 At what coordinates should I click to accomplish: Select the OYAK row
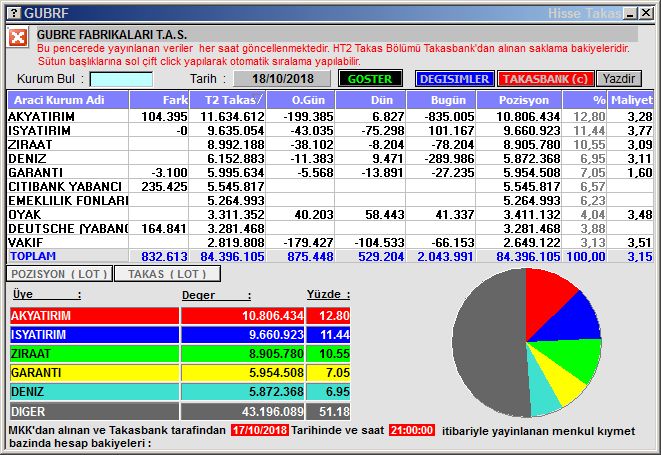coord(330,214)
